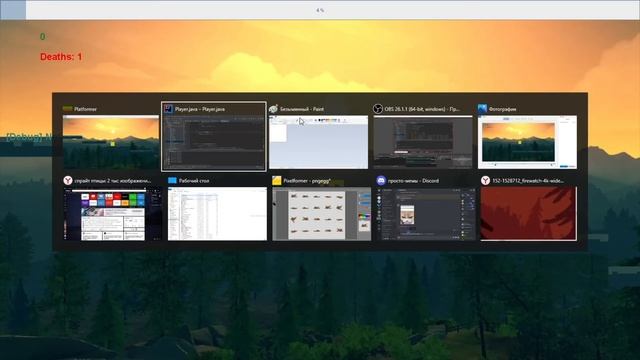Click the "Фотографии" title text

(502, 109)
